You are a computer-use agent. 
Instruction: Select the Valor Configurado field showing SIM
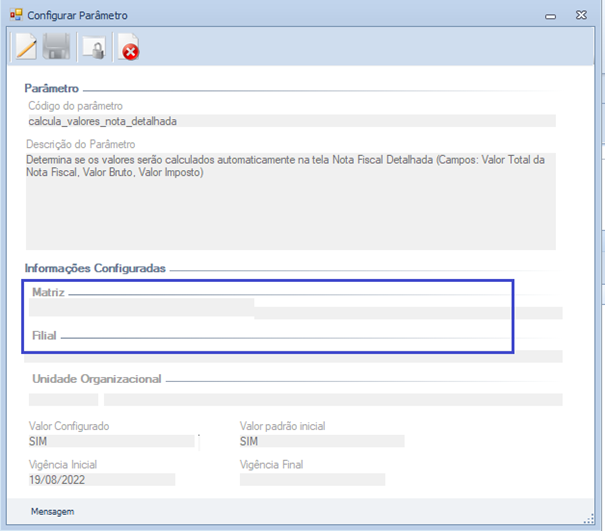click(111, 441)
